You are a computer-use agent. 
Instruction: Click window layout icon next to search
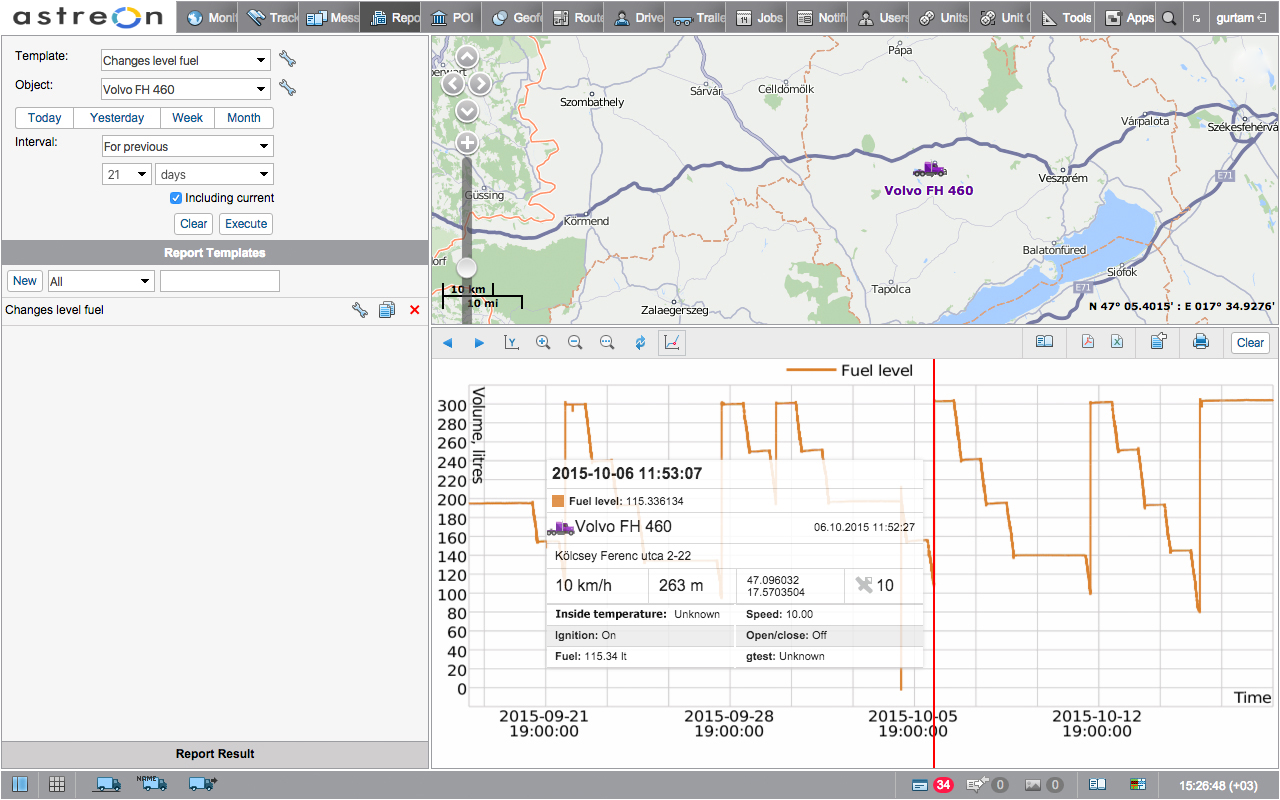(1196, 18)
